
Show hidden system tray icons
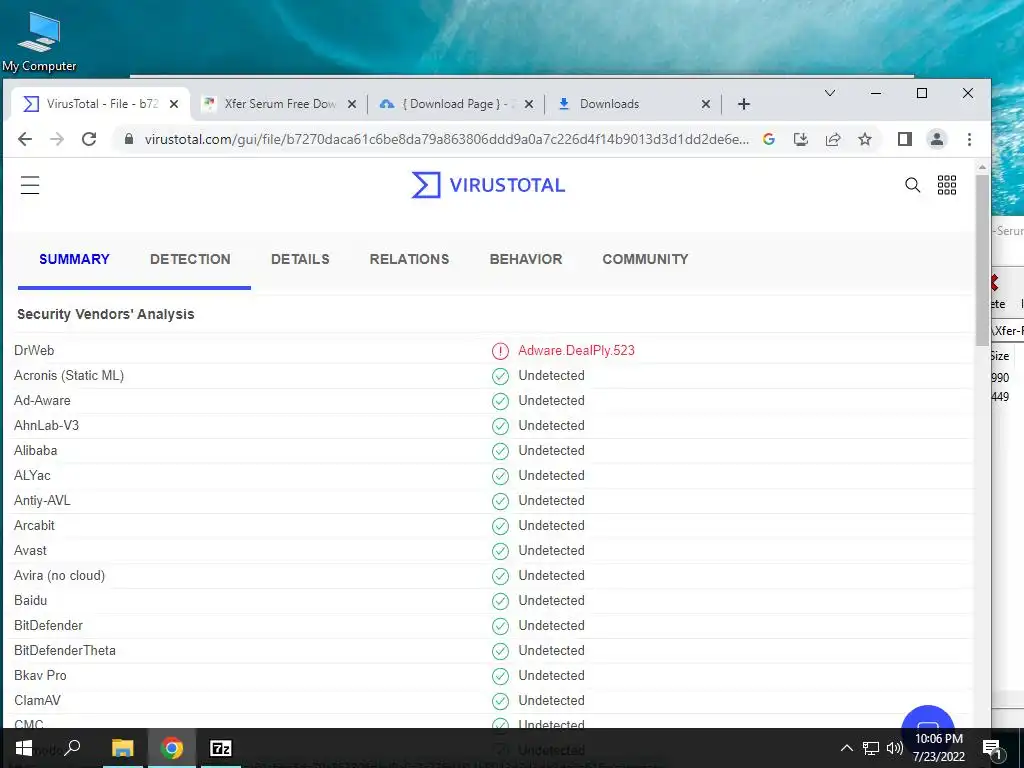click(846, 748)
